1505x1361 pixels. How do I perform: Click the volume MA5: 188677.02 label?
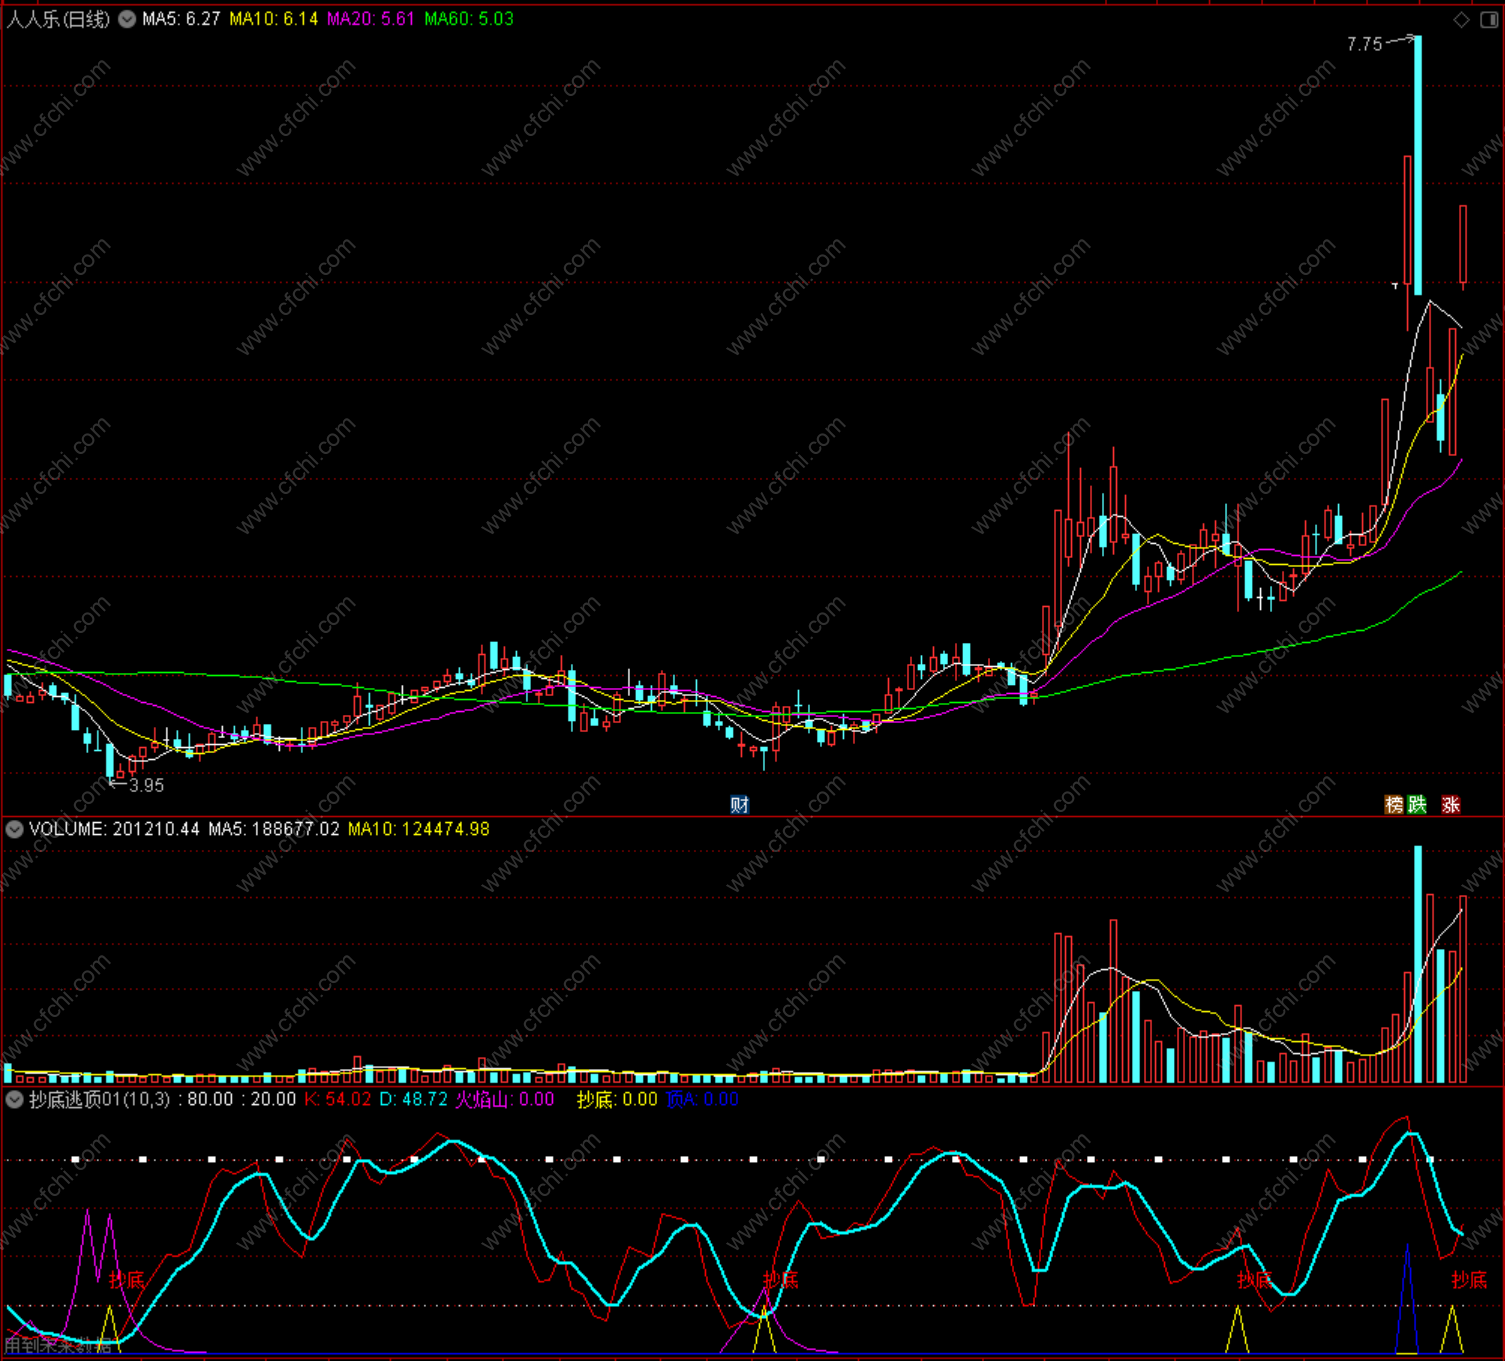pos(274,829)
